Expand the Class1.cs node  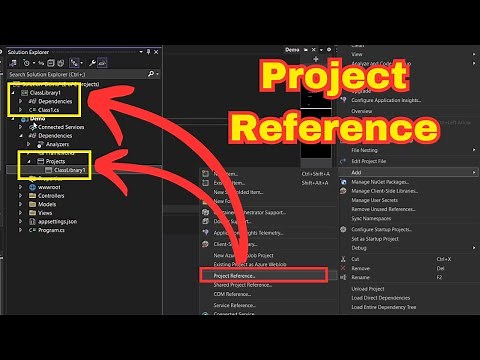[21, 110]
